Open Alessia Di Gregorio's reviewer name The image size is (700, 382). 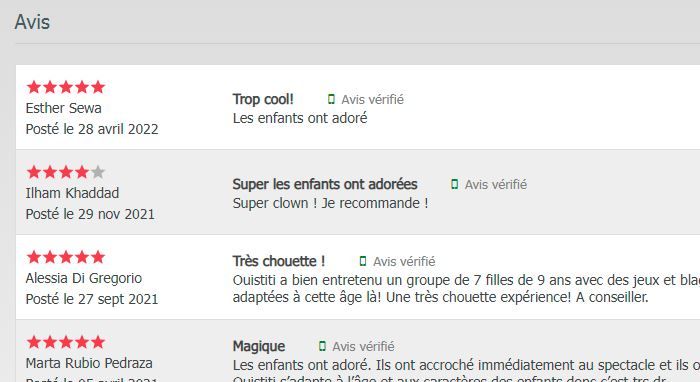click(x=84, y=278)
